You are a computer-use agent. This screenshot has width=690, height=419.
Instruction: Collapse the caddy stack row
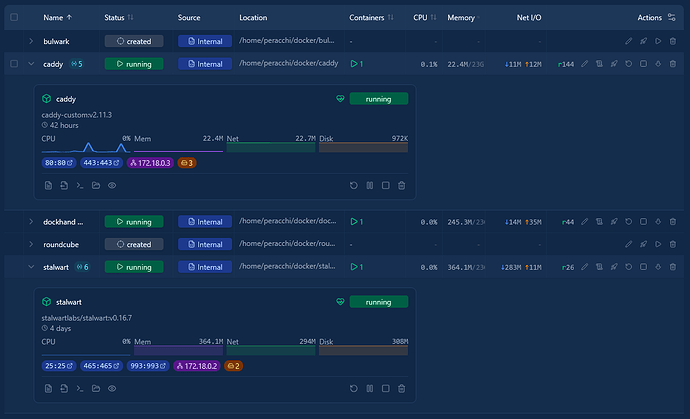tap(31, 64)
